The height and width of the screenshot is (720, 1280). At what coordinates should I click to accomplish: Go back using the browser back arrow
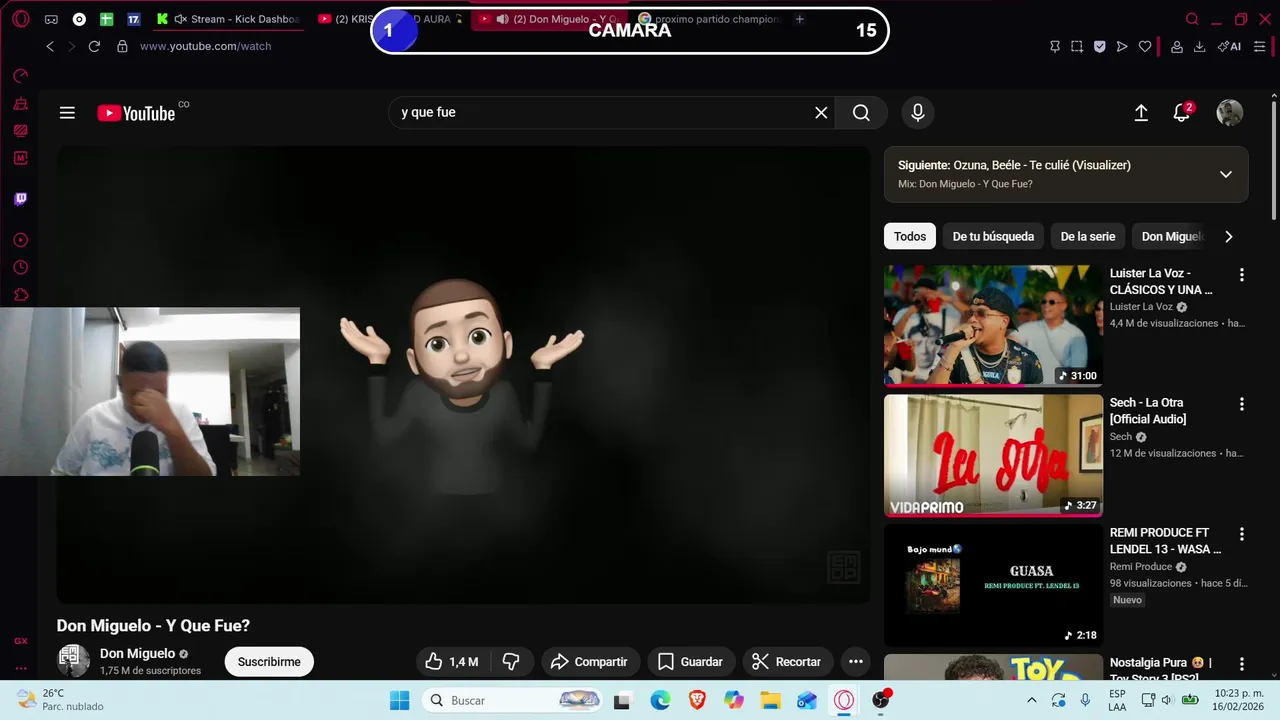click(50, 46)
